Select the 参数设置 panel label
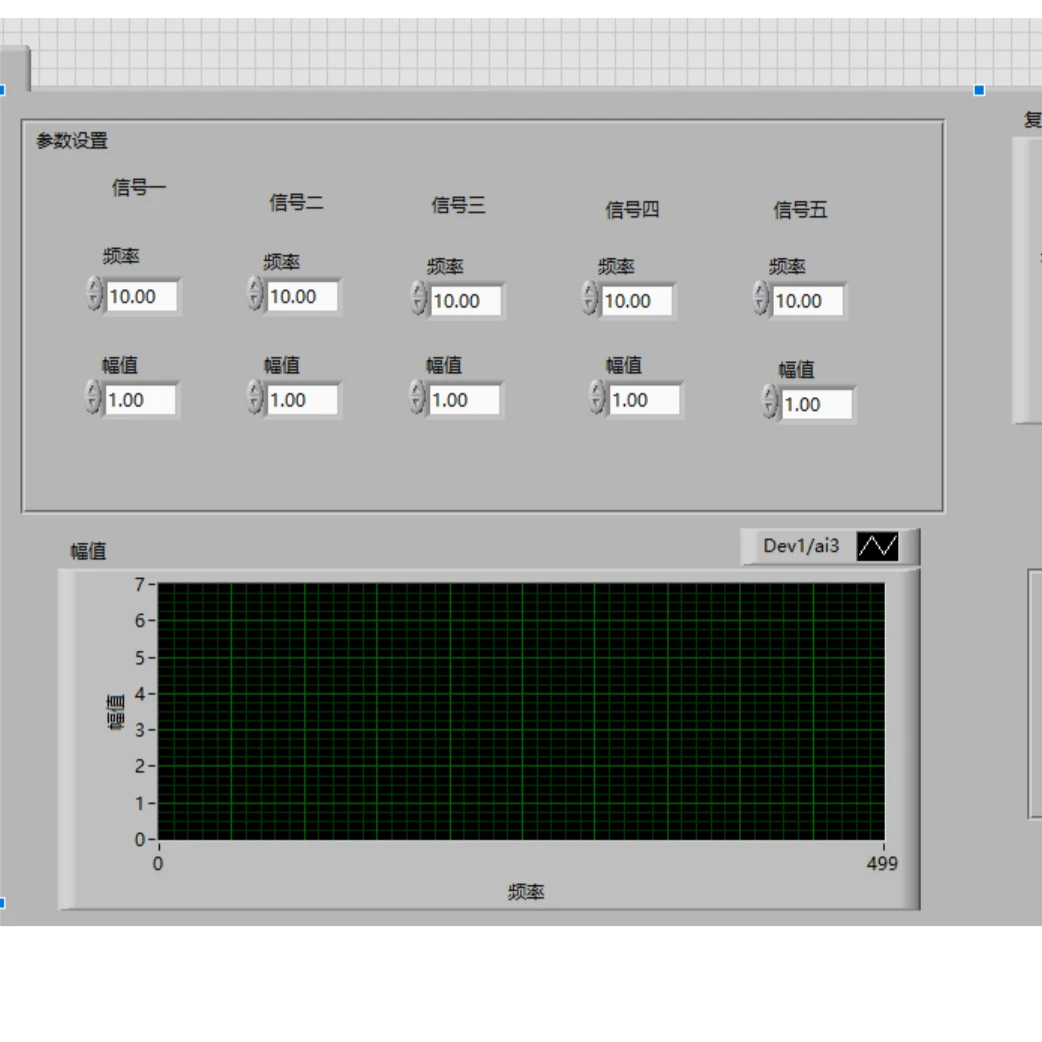Image resolution: width=1042 pixels, height=1042 pixels. pyautogui.click(x=72, y=141)
